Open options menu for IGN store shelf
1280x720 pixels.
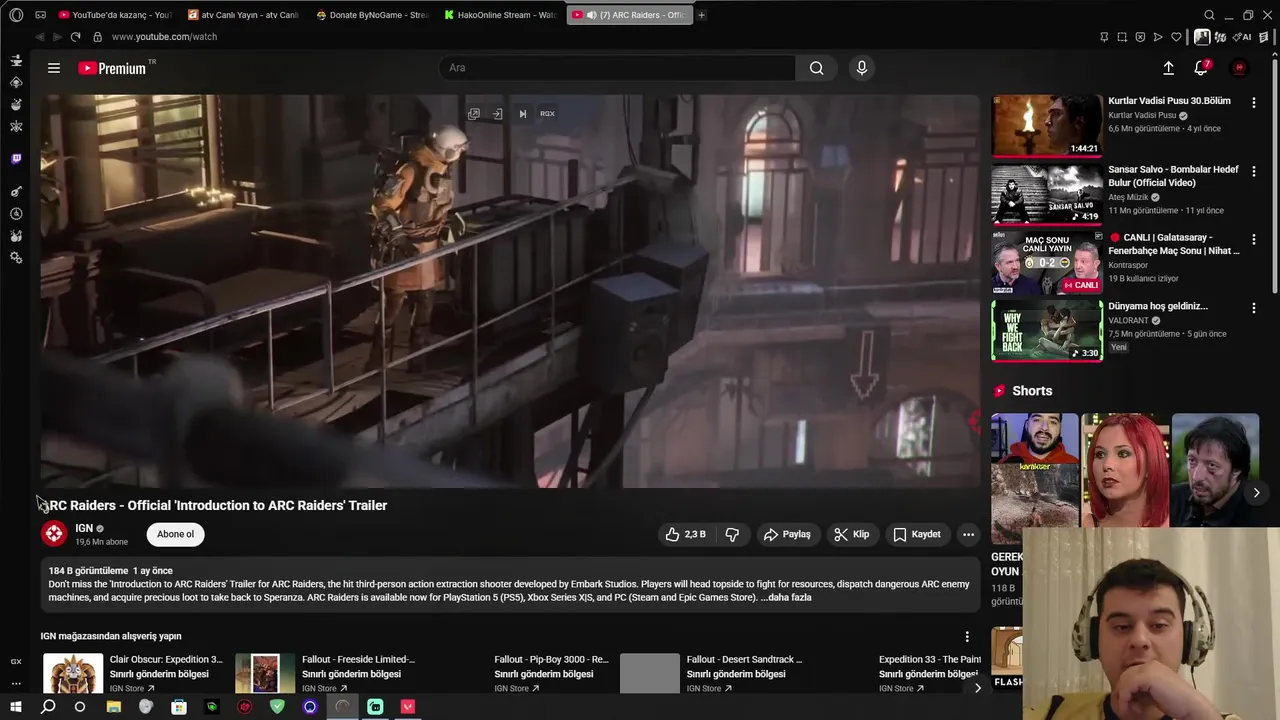tap(967, 637)
